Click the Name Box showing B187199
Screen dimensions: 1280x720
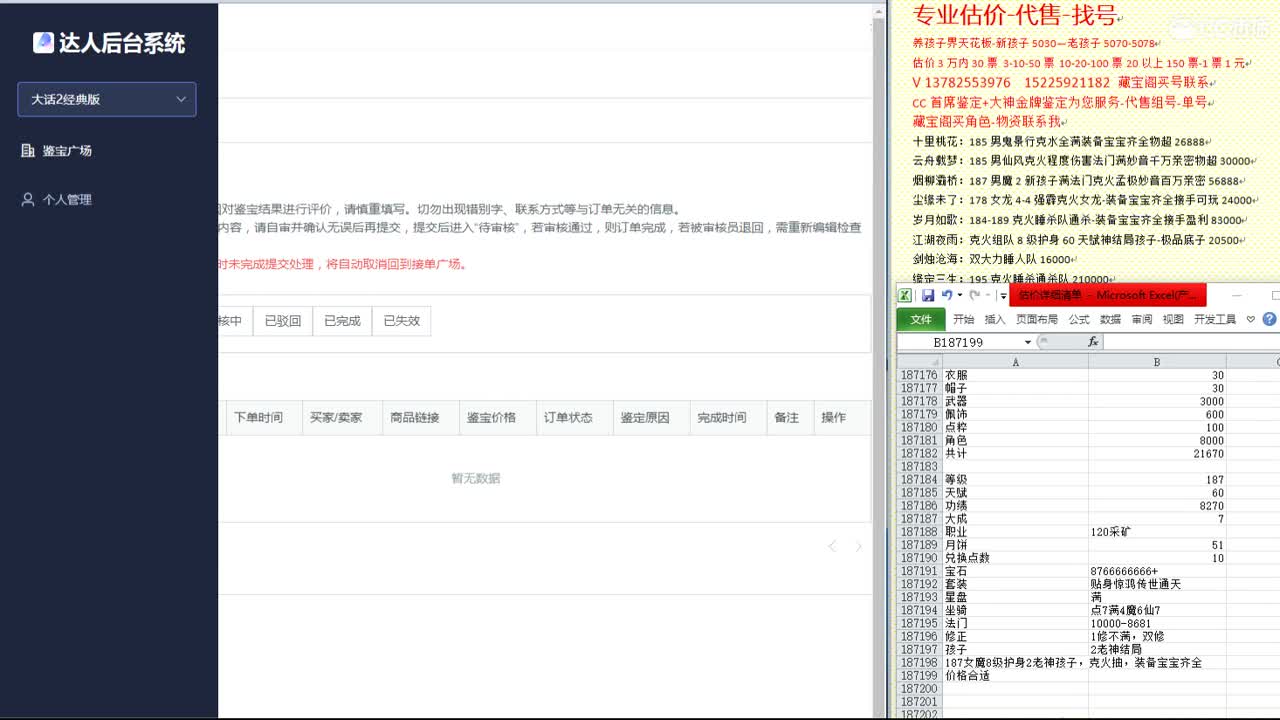[x=959, y=342]
